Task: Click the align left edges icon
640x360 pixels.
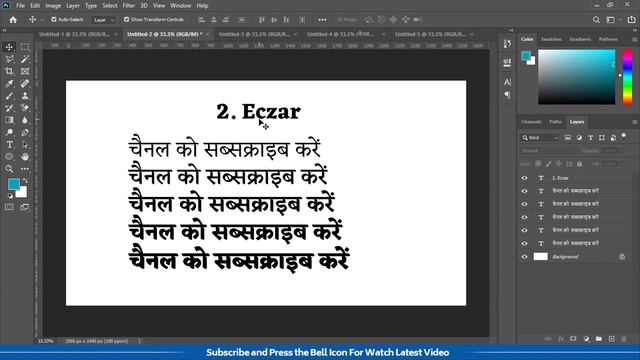Action: pyautogui.click(x=201, y=20)
